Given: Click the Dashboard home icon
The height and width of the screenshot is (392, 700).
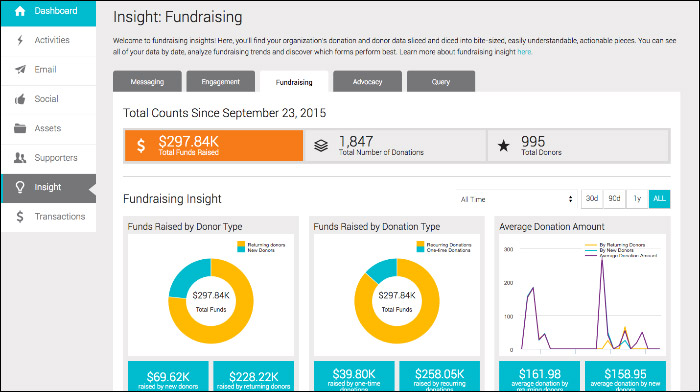Looking at the screenshot, I should [20, 11].
